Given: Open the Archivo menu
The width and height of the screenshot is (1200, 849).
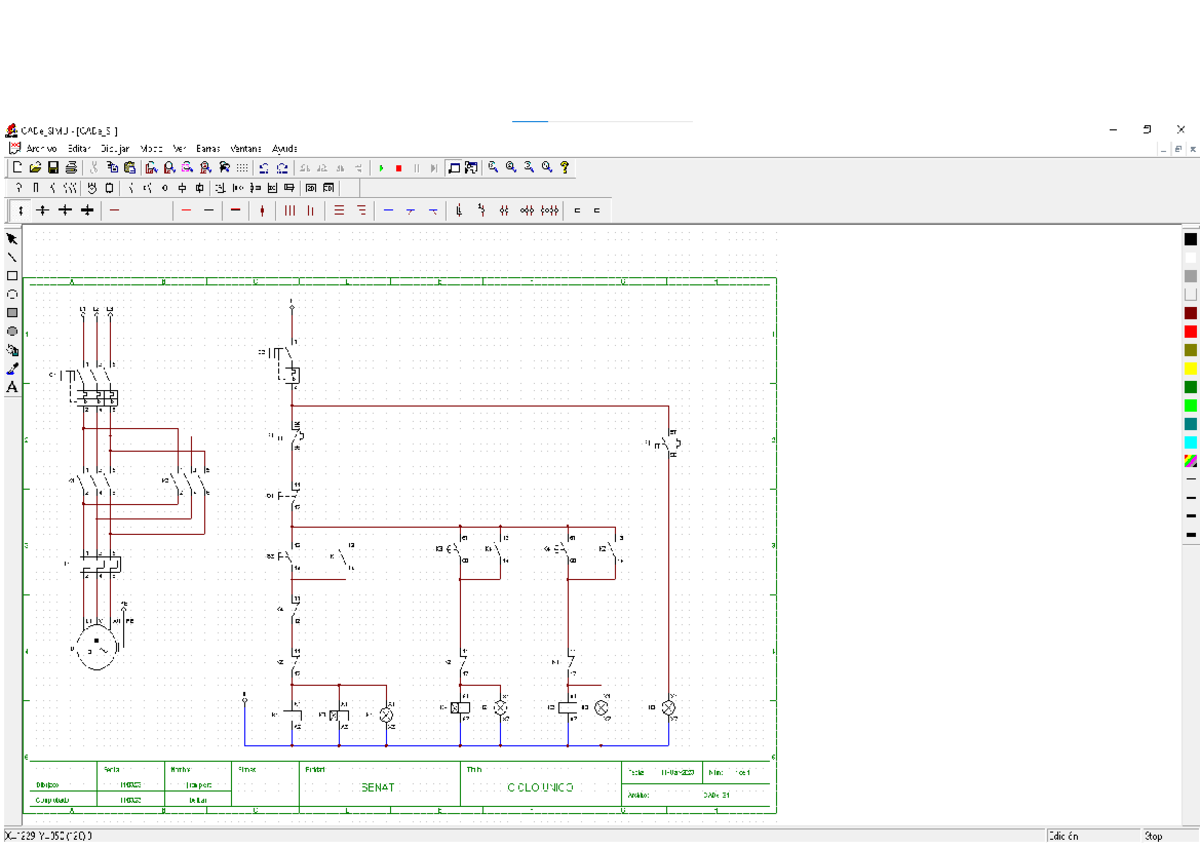Looking at the screenshot, I should coord(41,148).
